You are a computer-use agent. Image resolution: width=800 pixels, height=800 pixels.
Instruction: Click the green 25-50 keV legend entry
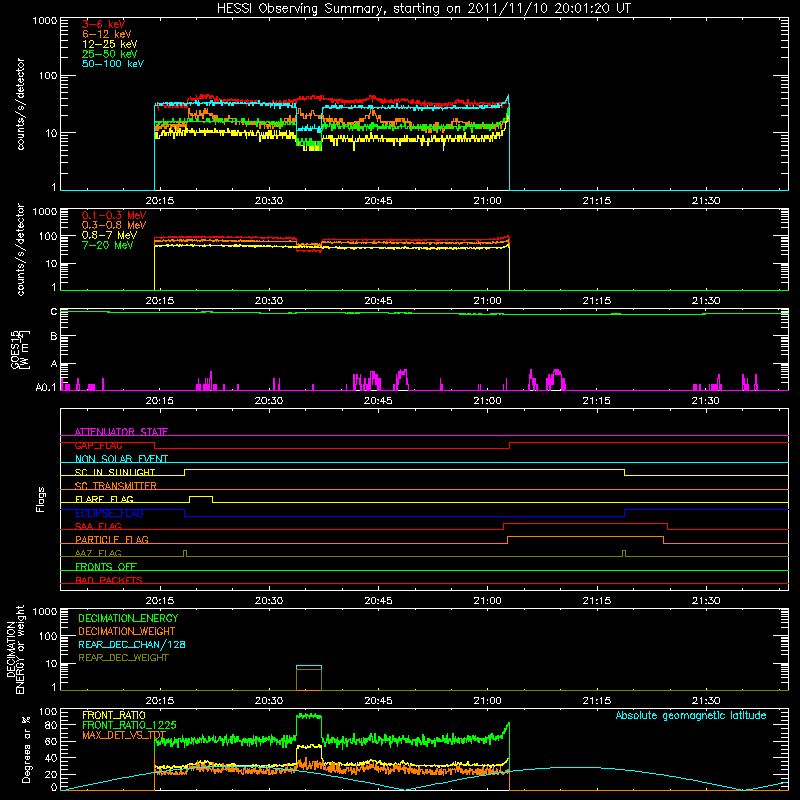(110, 54)
